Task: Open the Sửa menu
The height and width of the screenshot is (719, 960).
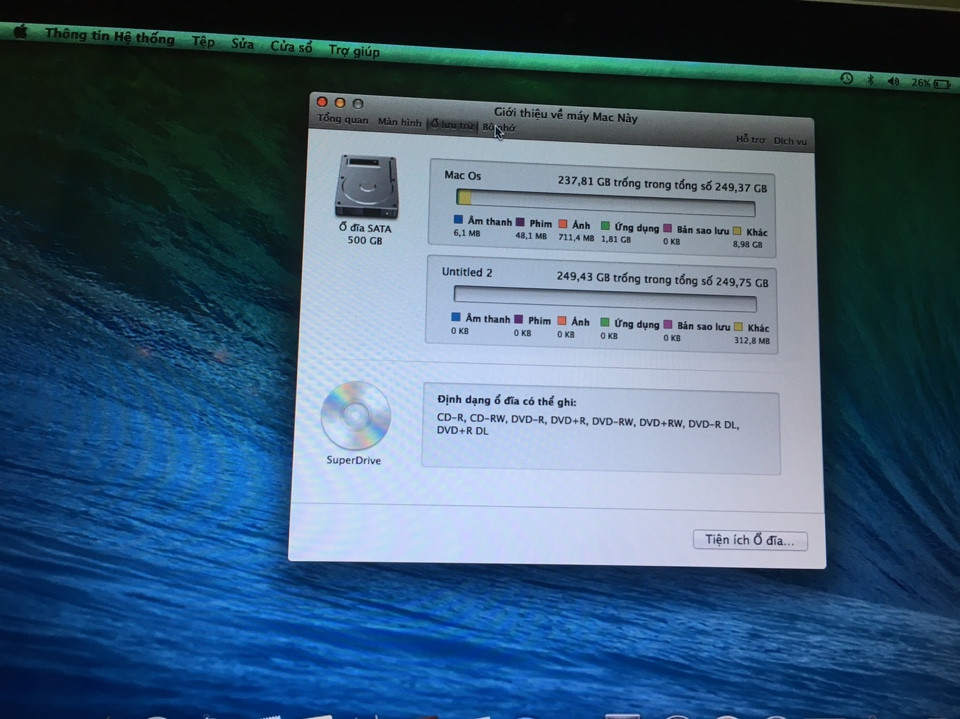Action: pyautogui.click(x=242, y=44)
